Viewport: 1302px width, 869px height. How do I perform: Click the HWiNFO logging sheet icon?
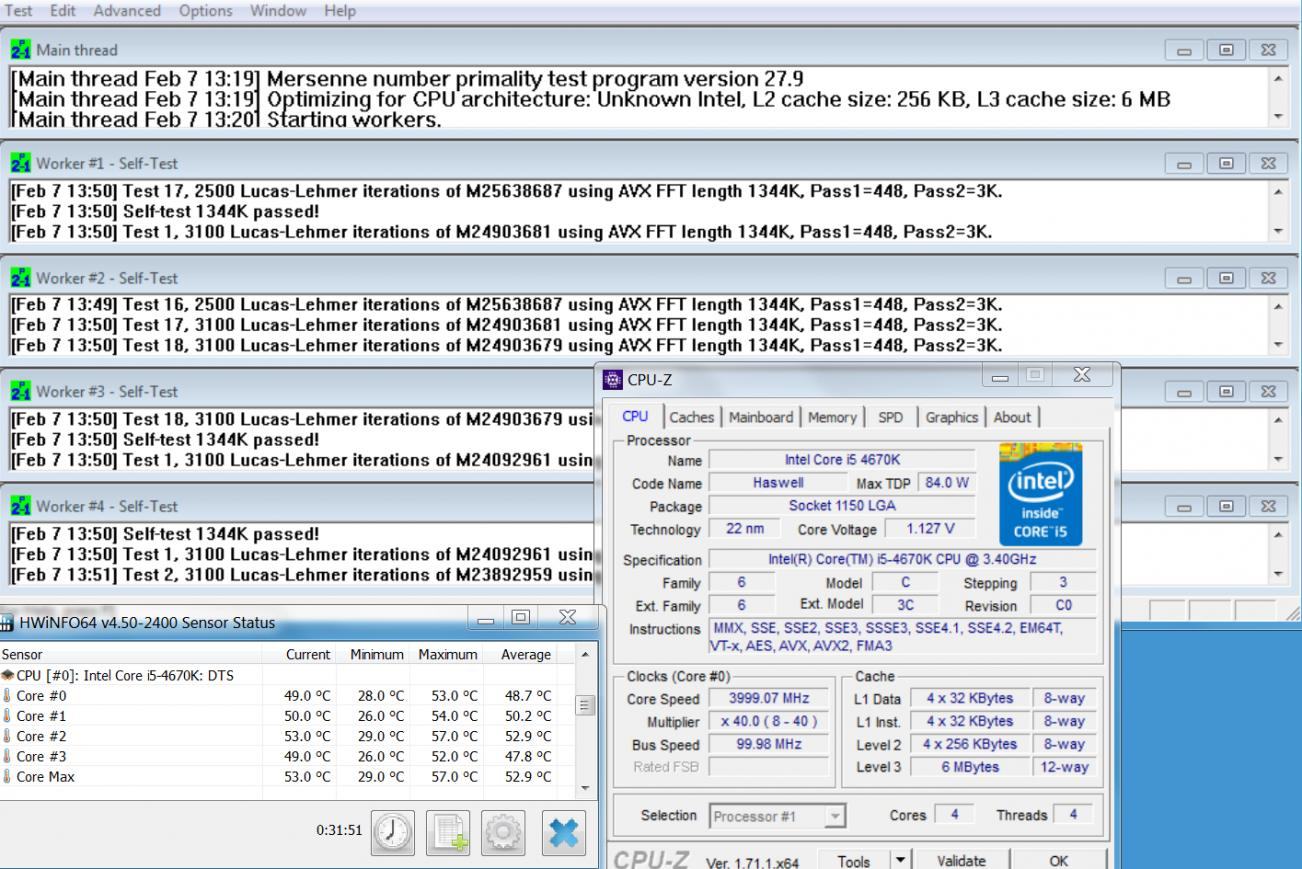pyautogui.click(x=450, y=831)
